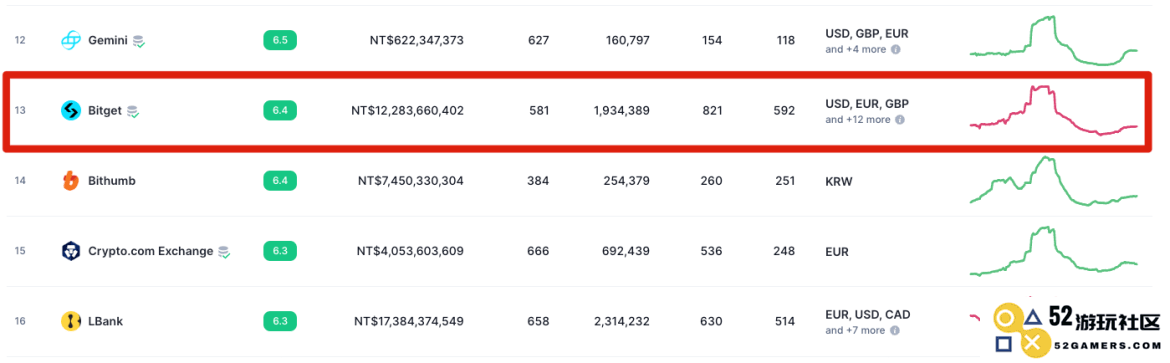The image size is (1170, 363).
Task: Click the info icon after 'and +4 more'
Action: click(896, 49)
